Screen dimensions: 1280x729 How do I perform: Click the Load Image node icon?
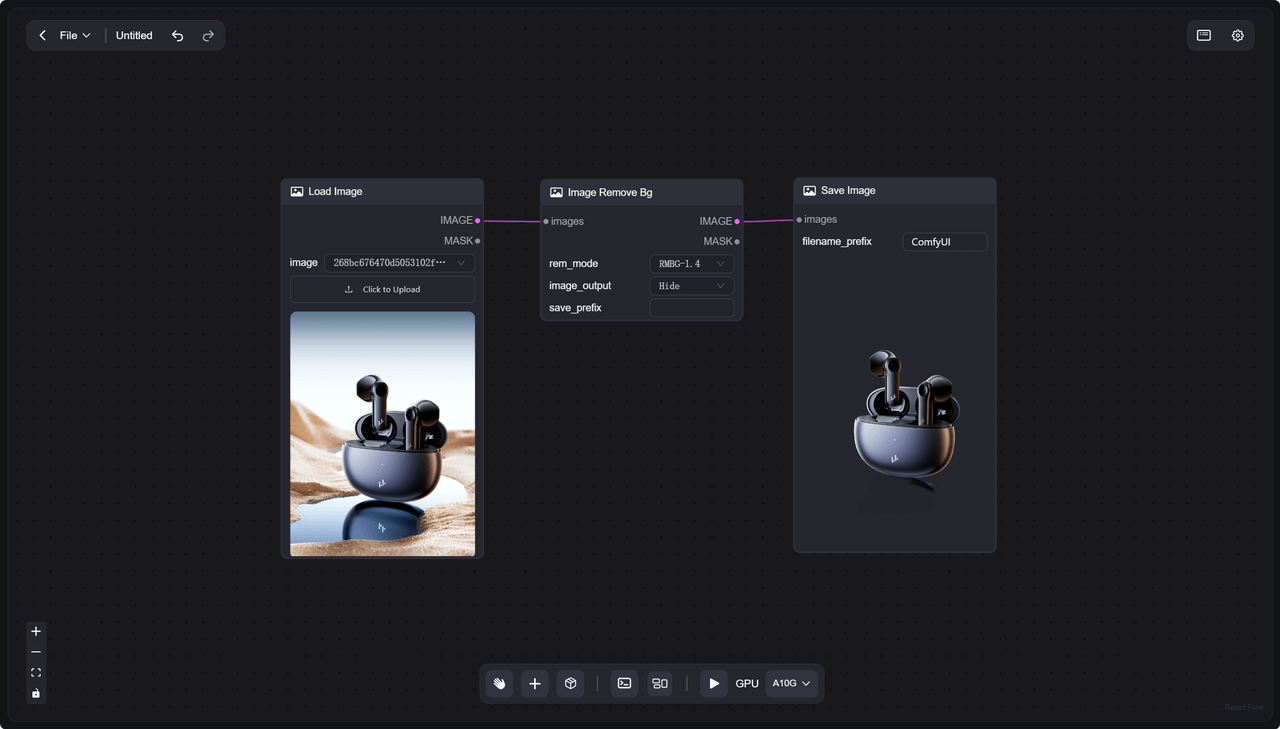point(297,191)
